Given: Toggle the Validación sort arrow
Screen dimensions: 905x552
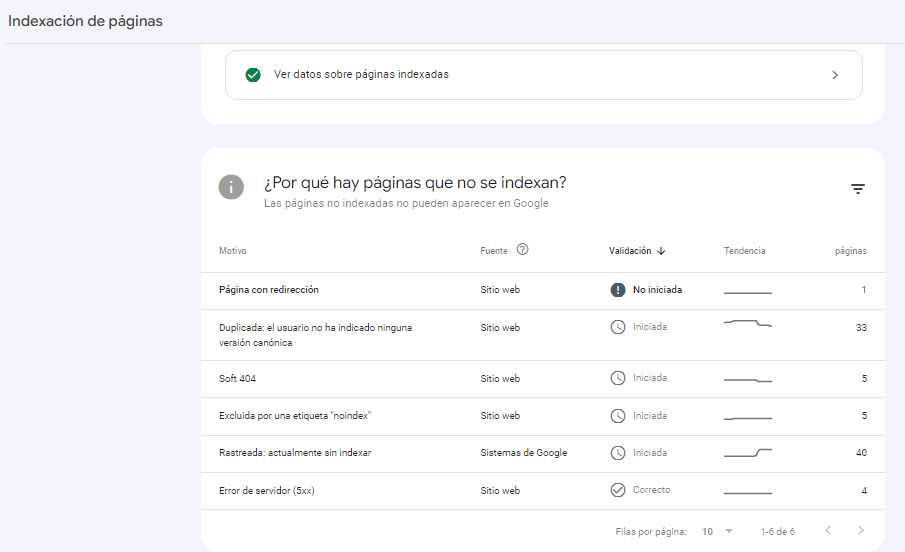Looking at the screenshot, I should click(x=661, y=251).
